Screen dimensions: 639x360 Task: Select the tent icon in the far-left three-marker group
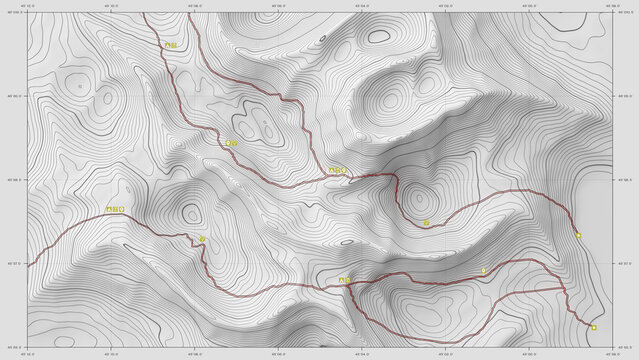[x=109, y=209]
